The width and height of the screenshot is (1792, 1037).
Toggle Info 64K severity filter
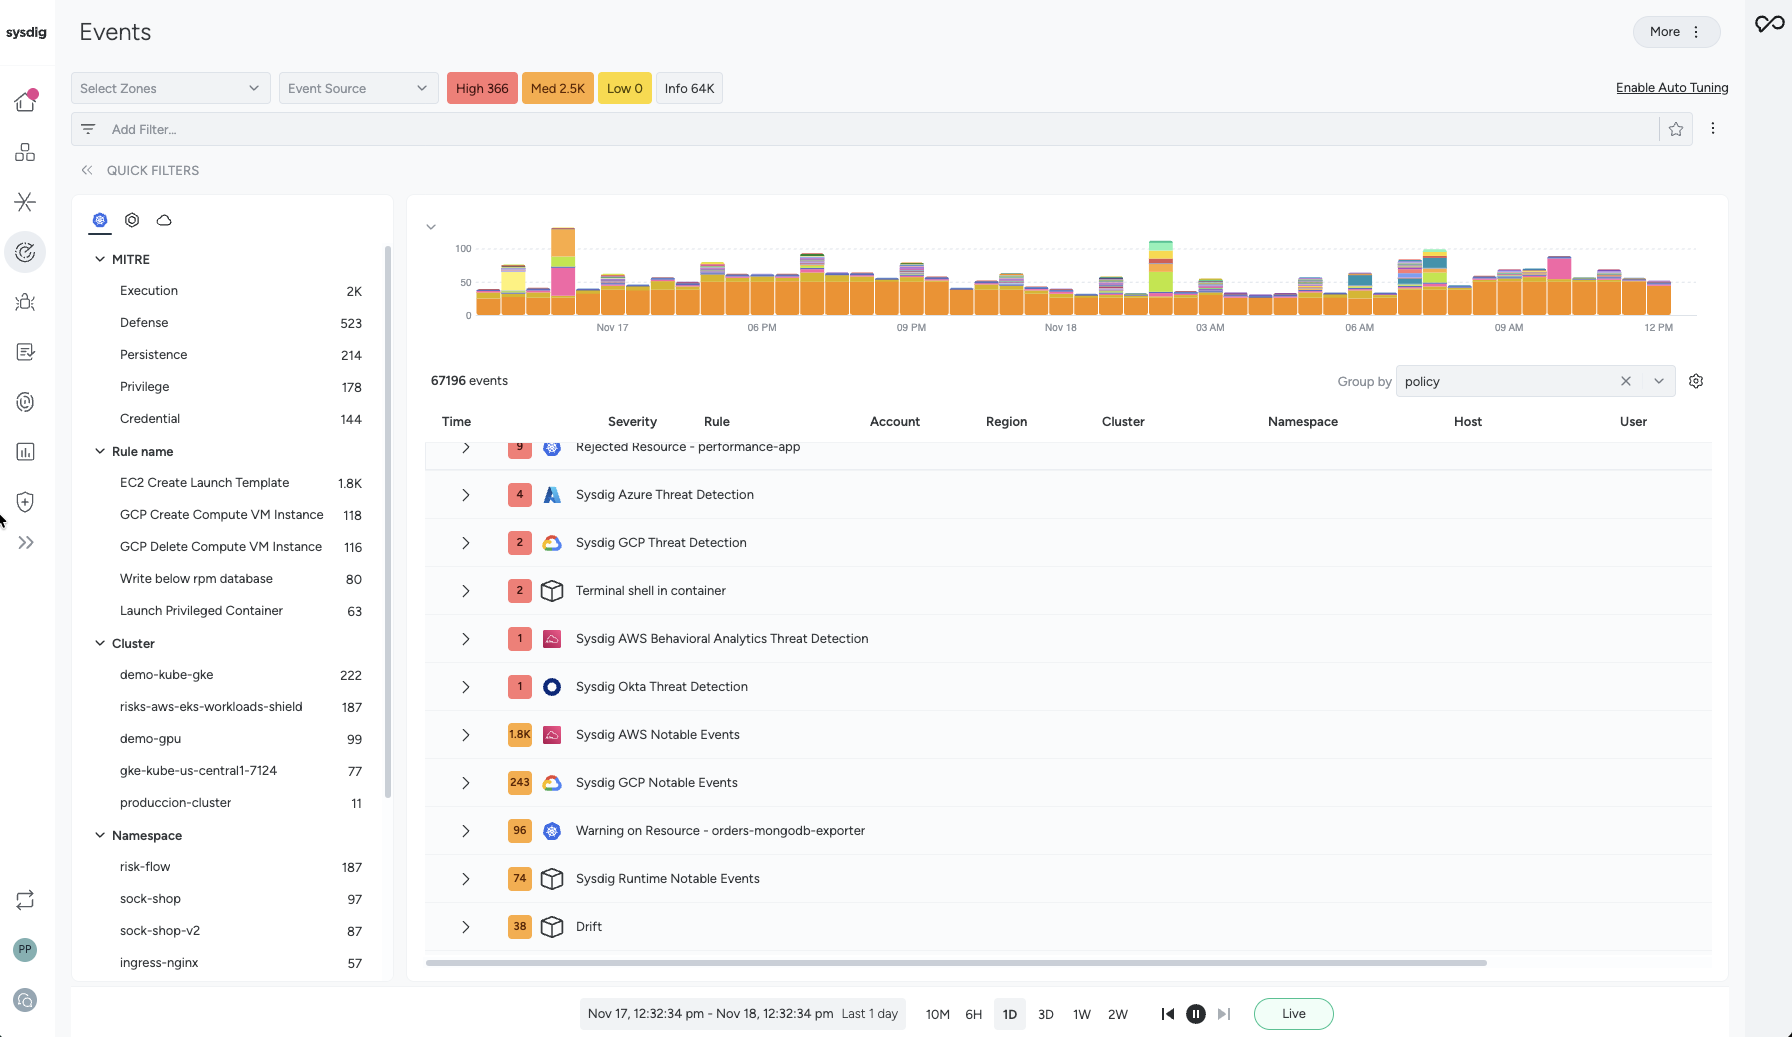(x=689, y=88)
